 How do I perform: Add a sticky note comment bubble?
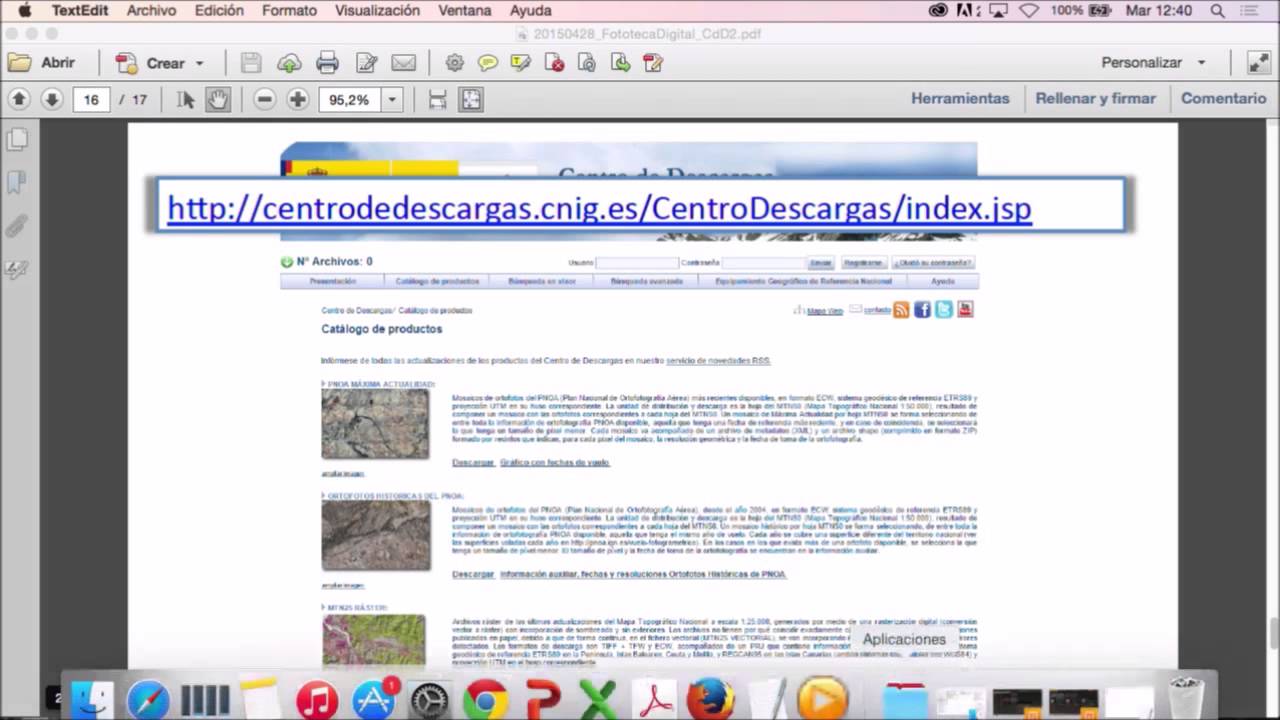(x=488, y=63)
